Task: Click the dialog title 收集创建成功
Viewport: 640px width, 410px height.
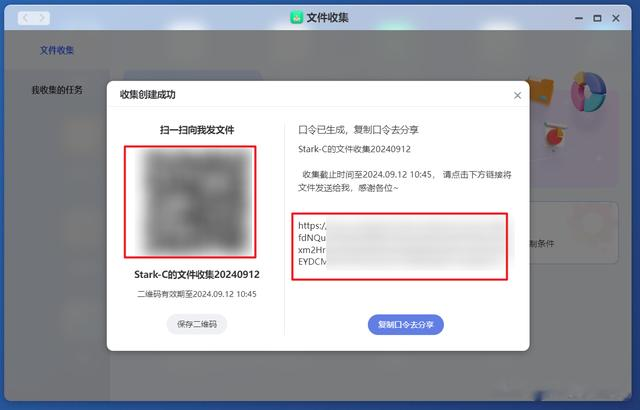Action: [x=147, y=95]
